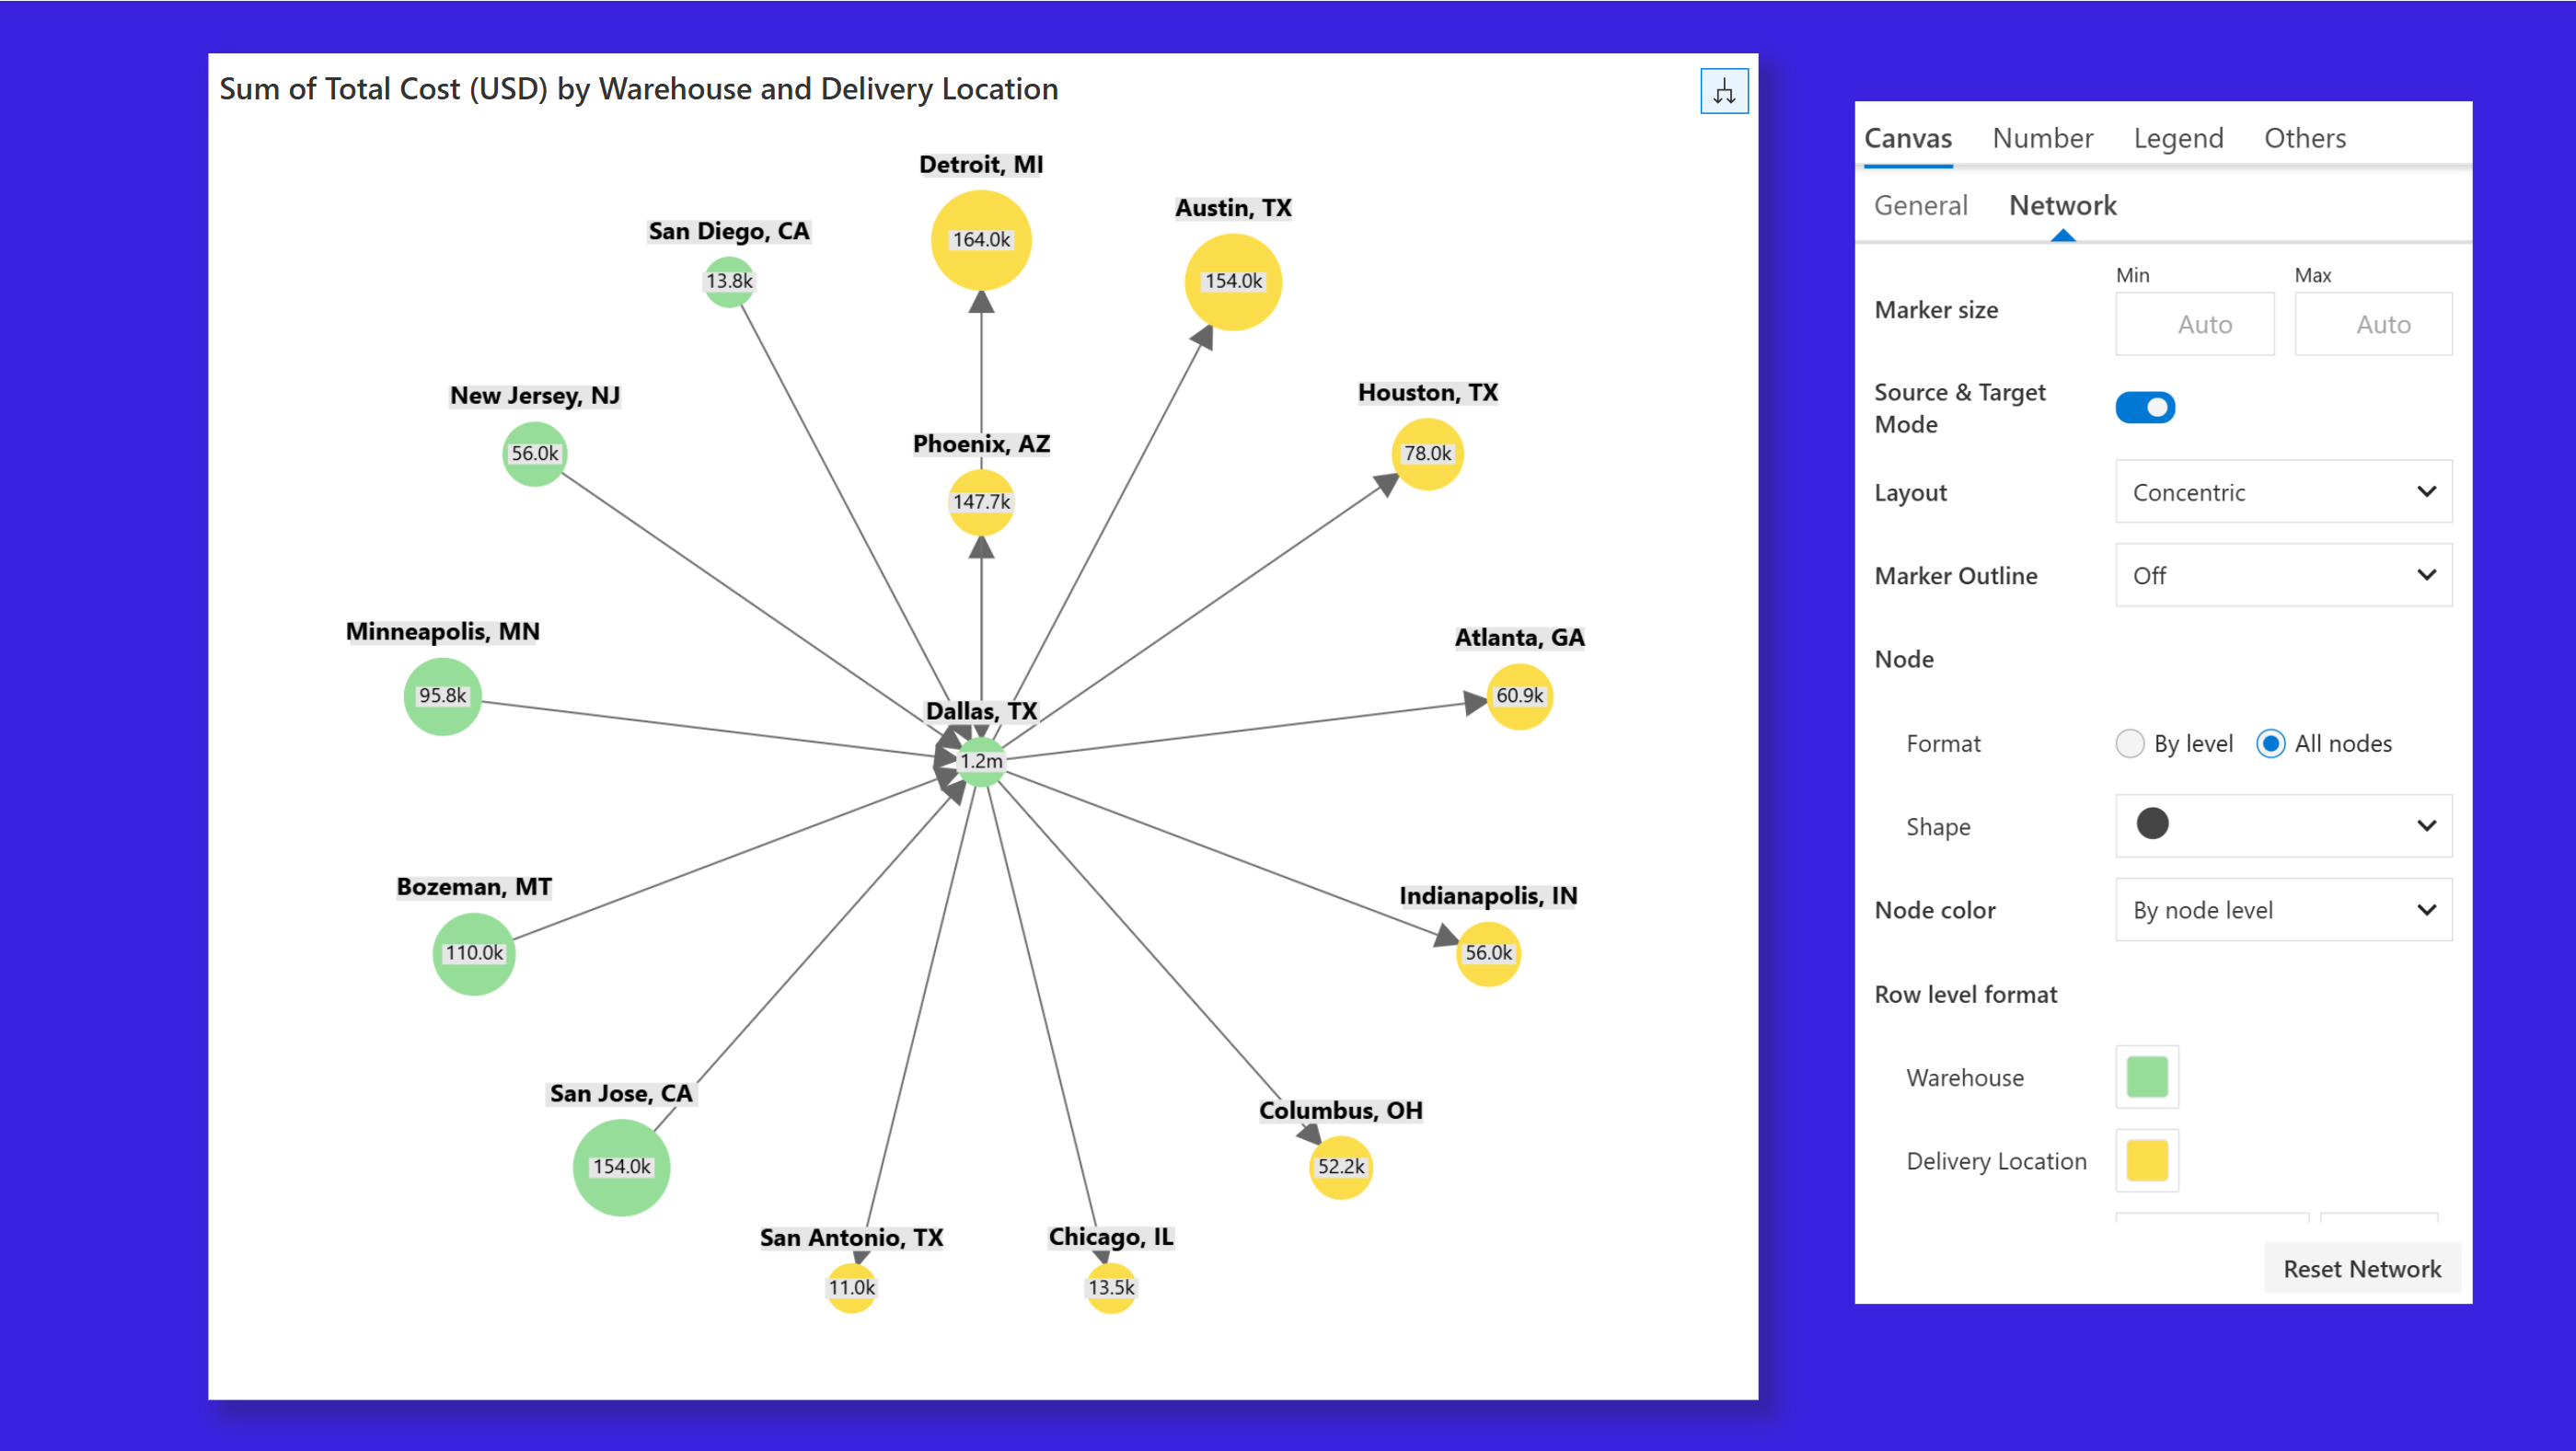2576x1451 pixels.
Task: Select All nodes format radio button
Action: pyautogui.click(x=2270, y=744)
